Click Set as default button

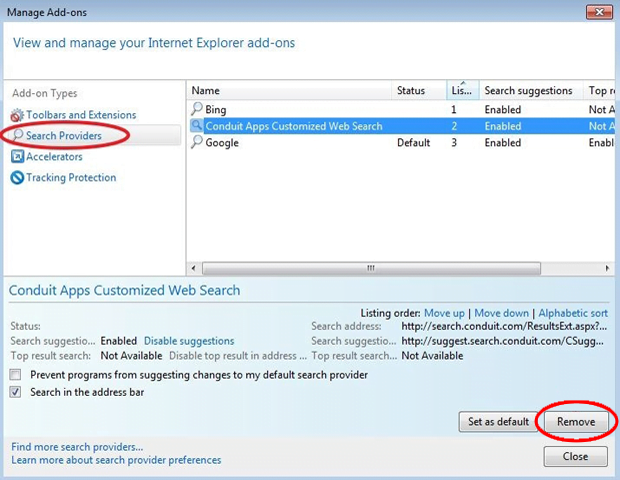tap(498, 421)
